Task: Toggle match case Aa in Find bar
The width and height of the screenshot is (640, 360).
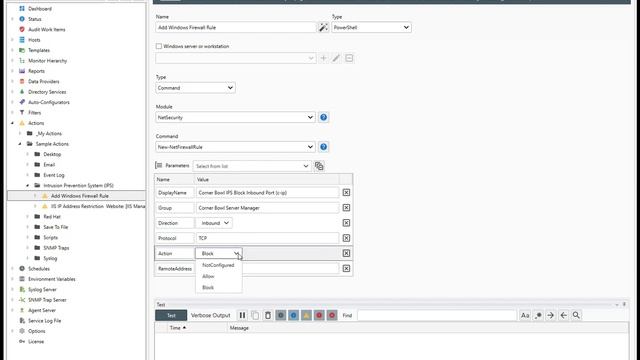Action: [525, 315]
